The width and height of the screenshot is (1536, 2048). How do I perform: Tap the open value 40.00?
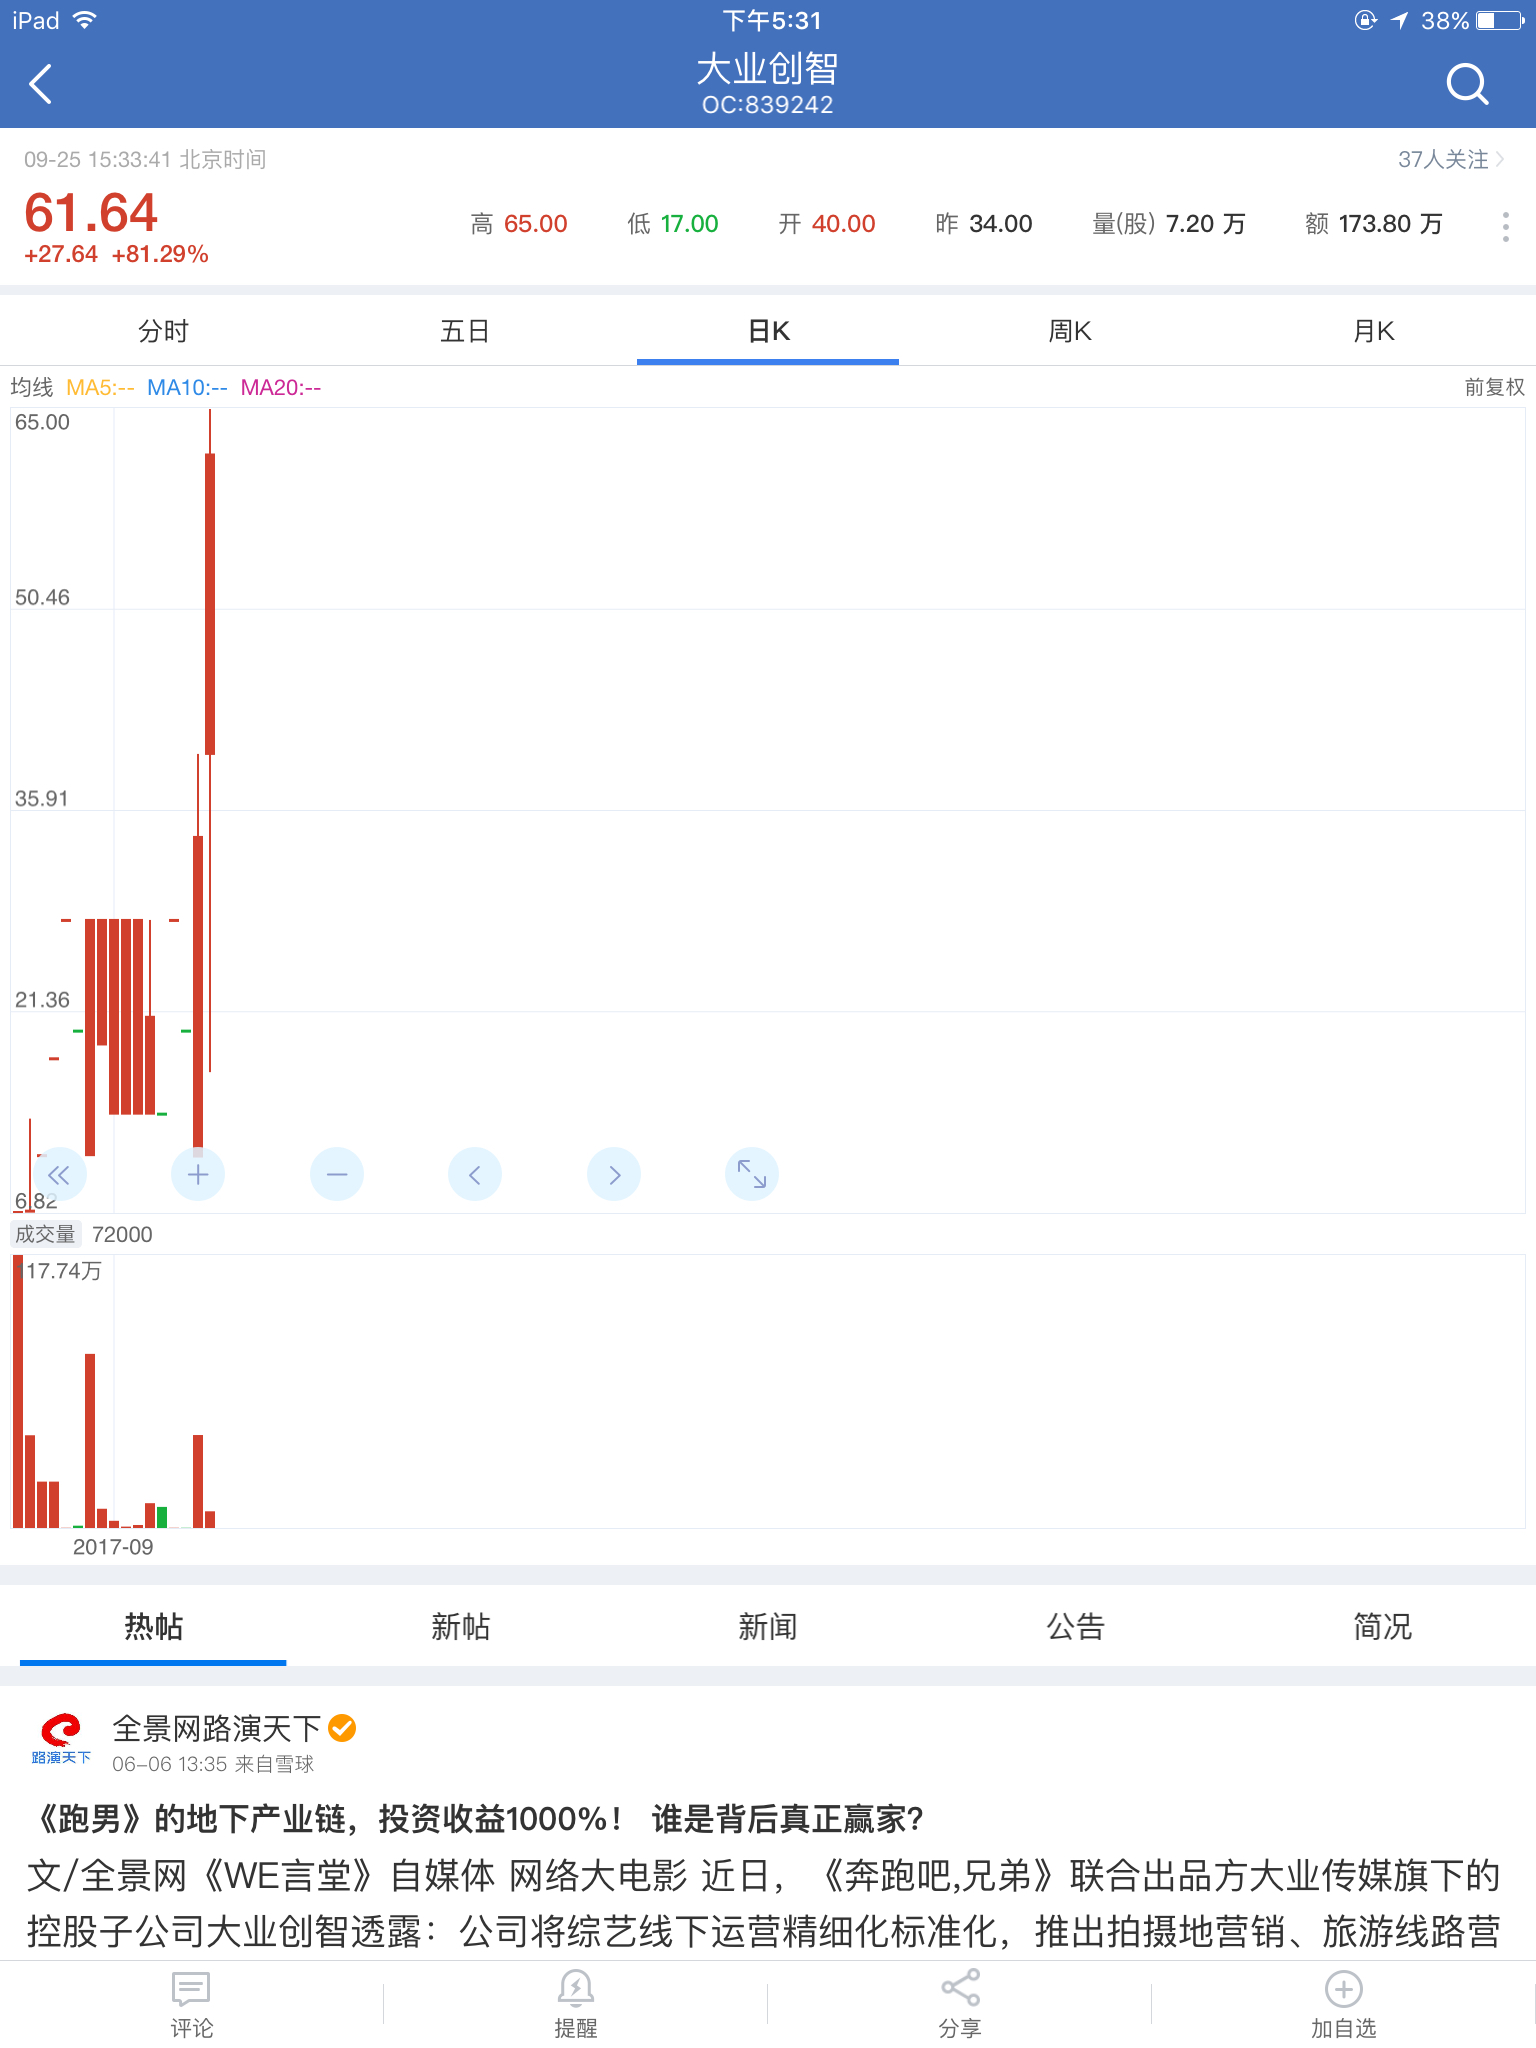pos(844,224)
